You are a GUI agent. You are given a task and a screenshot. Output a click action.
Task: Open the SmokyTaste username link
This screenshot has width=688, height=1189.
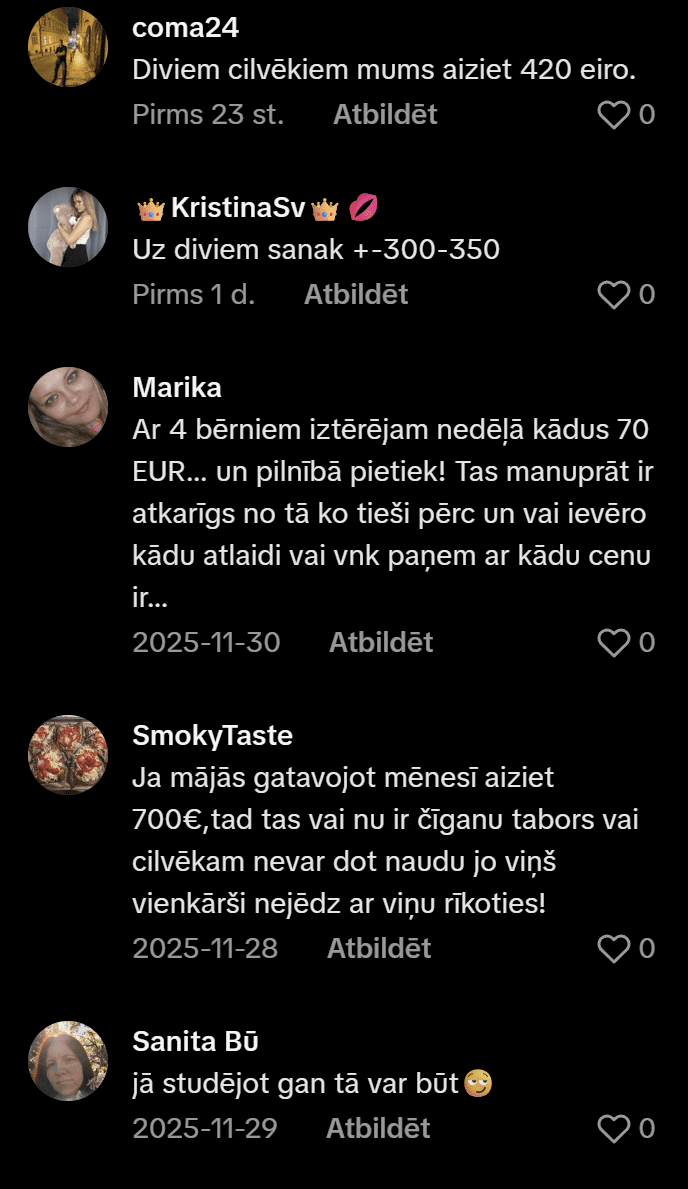click(212, 736)
